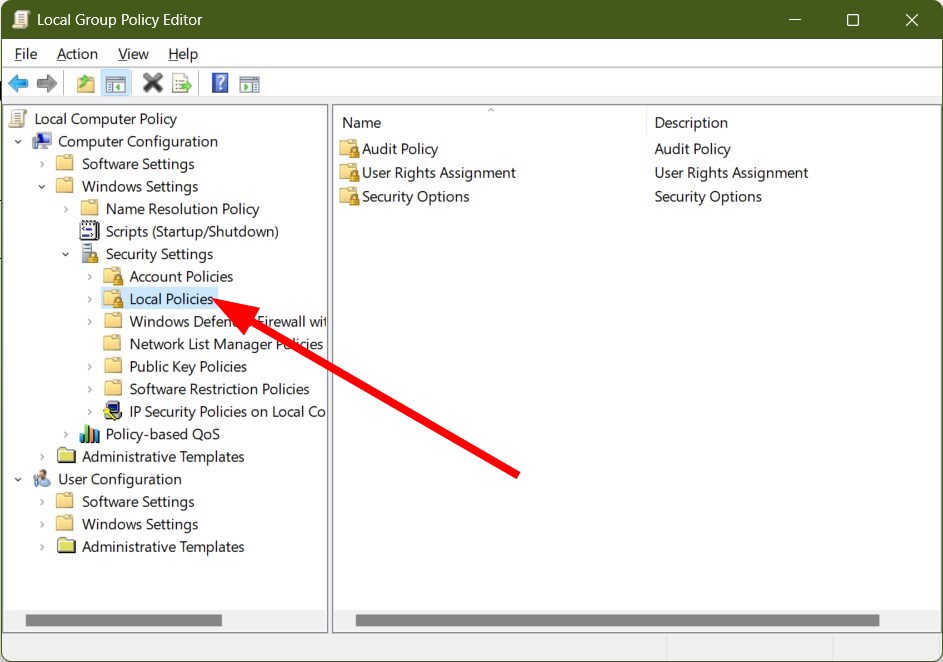943x662 pixels.
Task: Click the details pane horizontal scrollbar
Action: click(x=617, y=620)
